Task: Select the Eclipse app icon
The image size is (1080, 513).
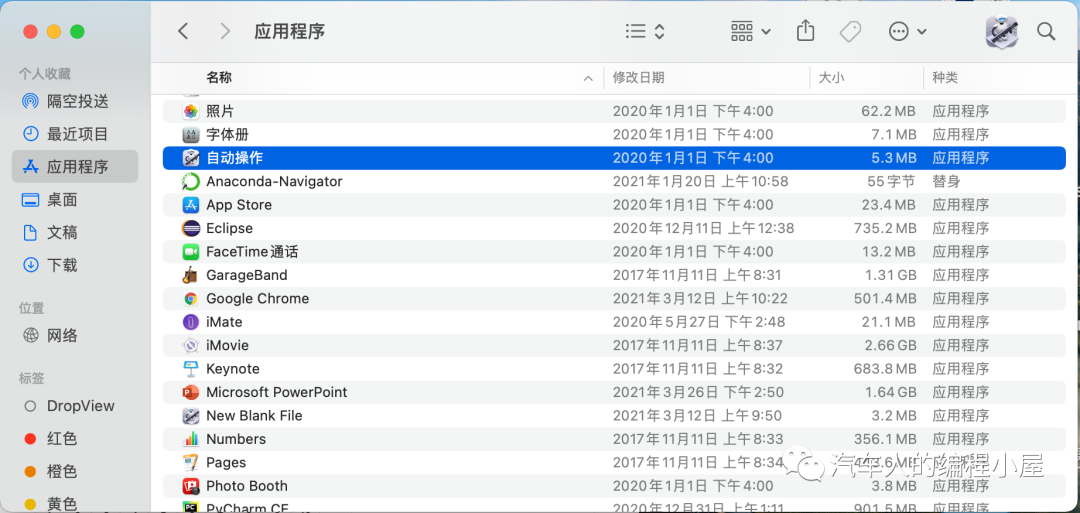Action: pyautogui.click(x=191, y=228)
